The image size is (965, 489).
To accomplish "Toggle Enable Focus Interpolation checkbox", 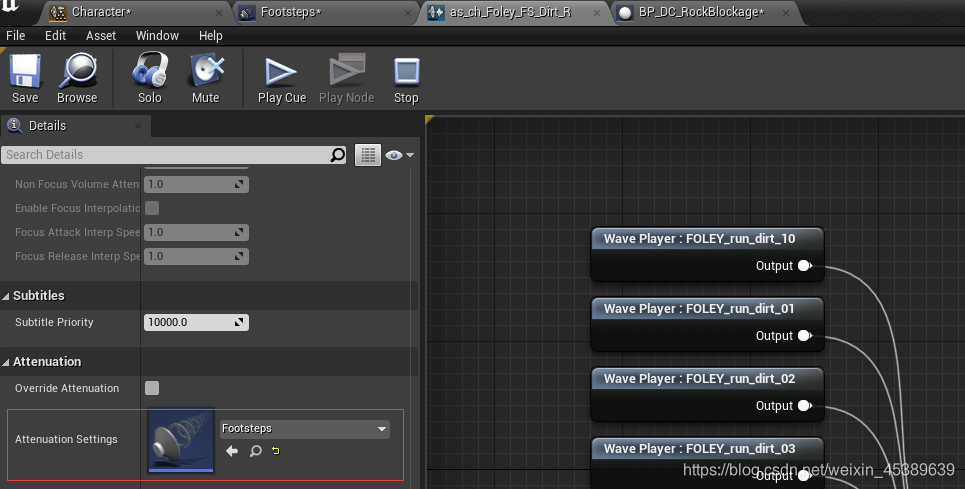I will (152, 208).
